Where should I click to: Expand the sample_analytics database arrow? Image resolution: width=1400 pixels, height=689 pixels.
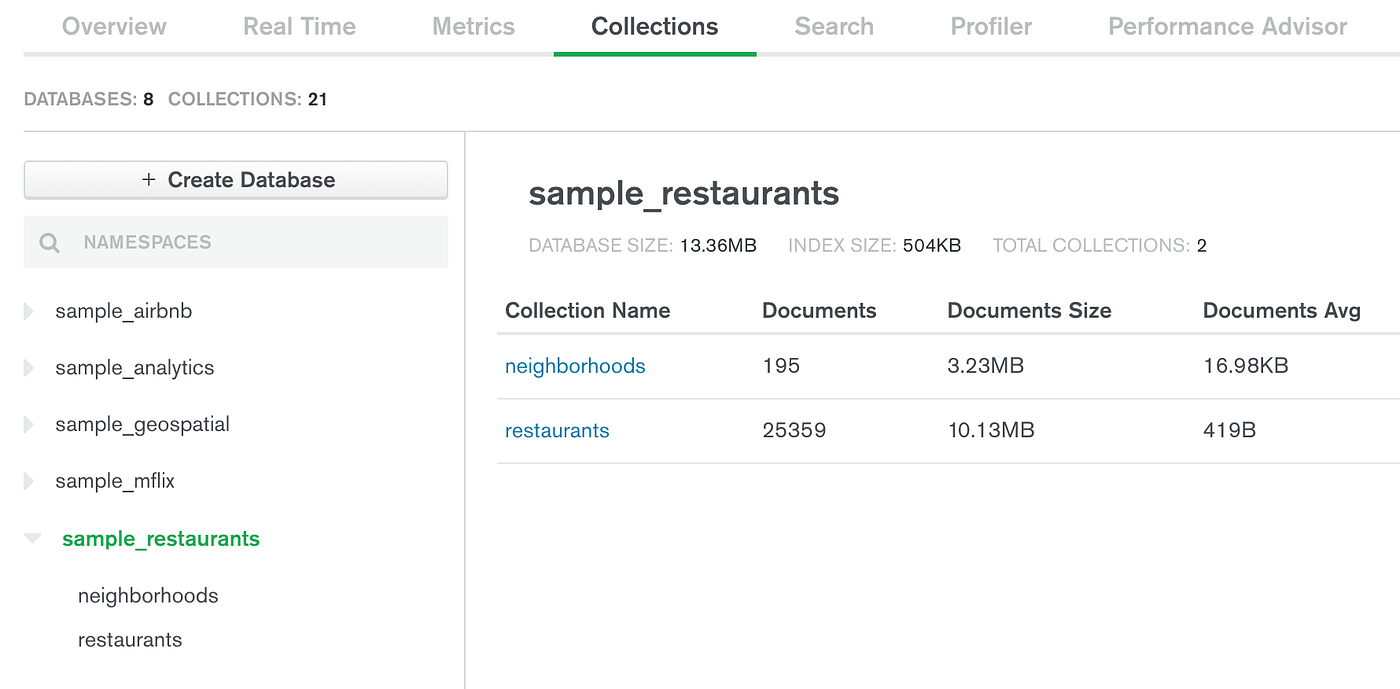tap(29, 368)
